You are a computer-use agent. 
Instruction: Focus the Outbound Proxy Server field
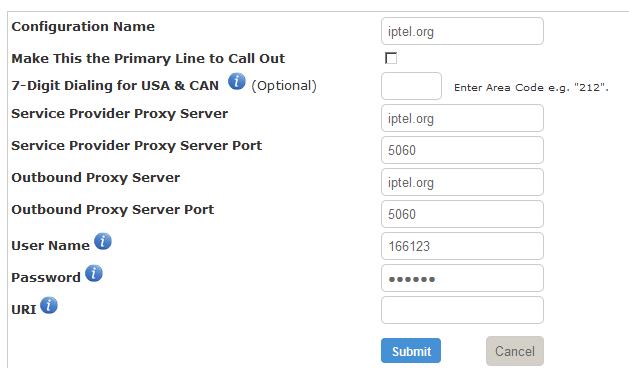point(462,182)
